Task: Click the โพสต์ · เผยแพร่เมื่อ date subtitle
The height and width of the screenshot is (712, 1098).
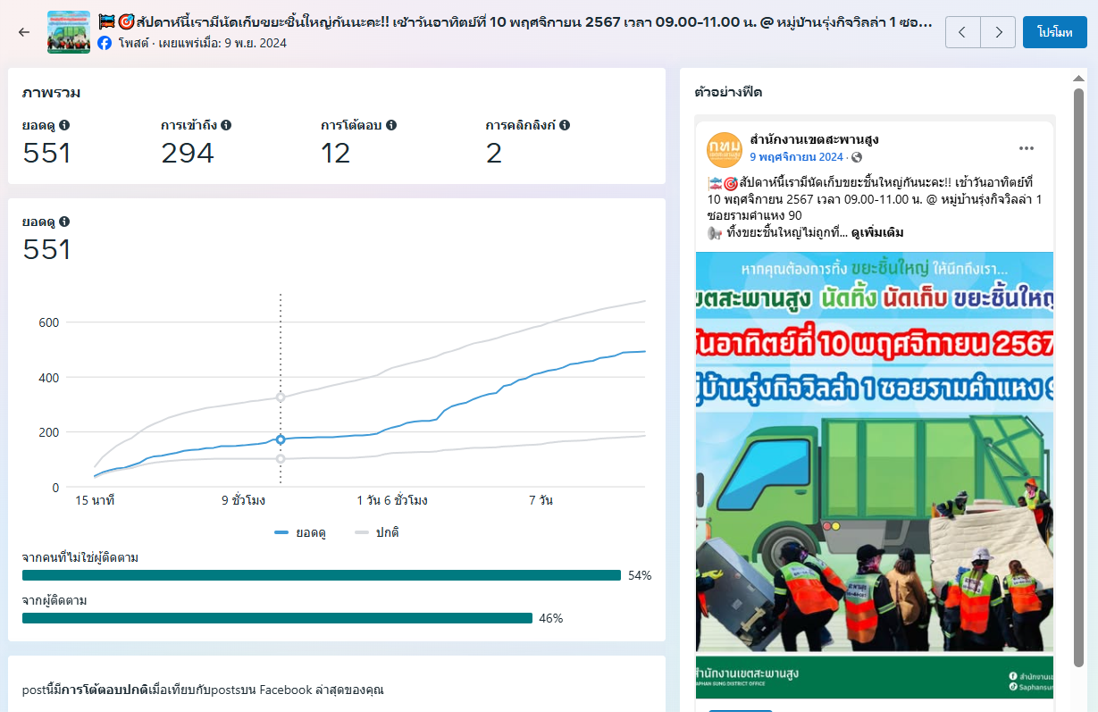Action: click(202, 43)
